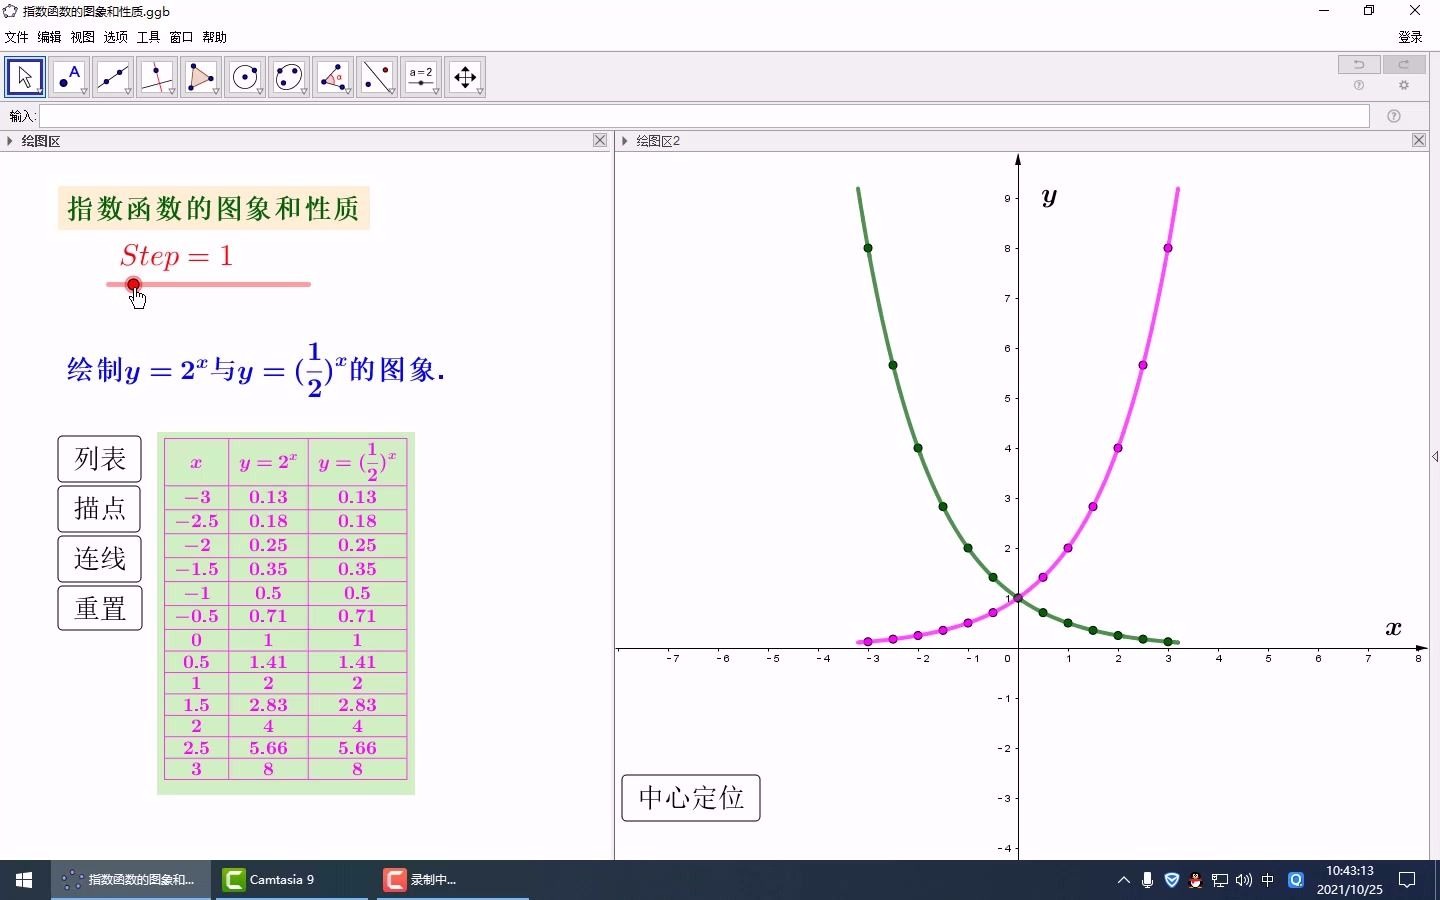Open Angle tool submenu arrow

pos(348,92)
